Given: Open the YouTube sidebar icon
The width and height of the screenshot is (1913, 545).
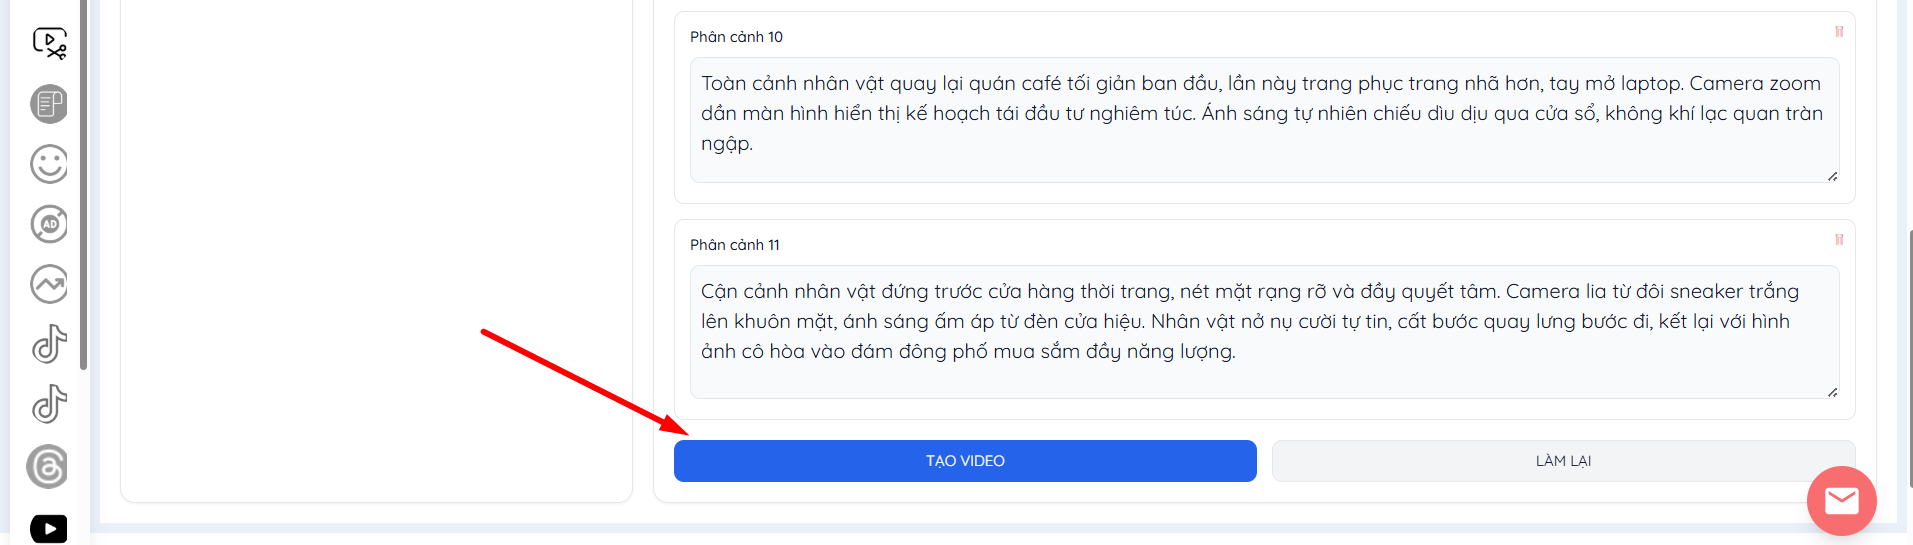Looking at the screenshot, I should pyautogui.click(x=49, y=528).
